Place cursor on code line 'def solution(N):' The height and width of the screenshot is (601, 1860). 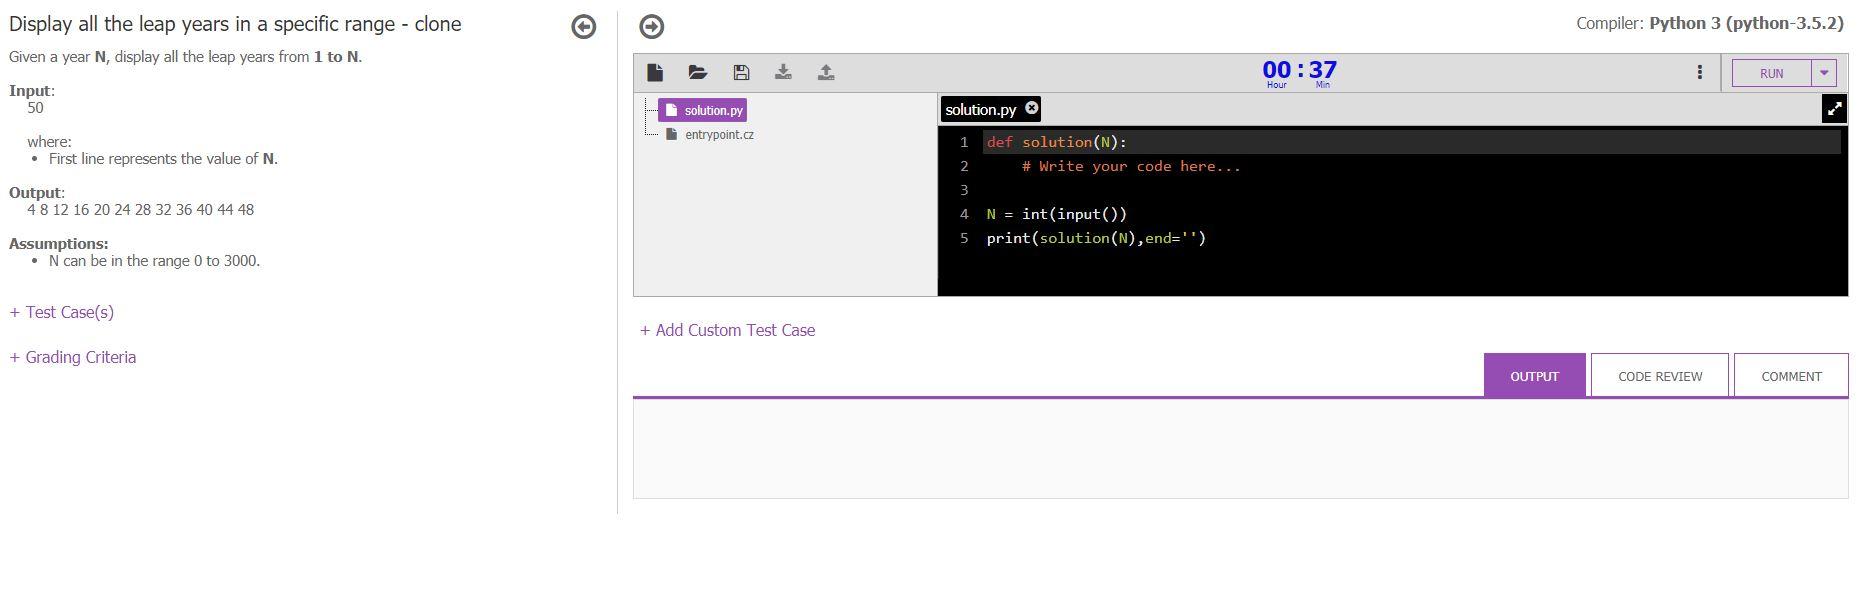point(1056,142)
